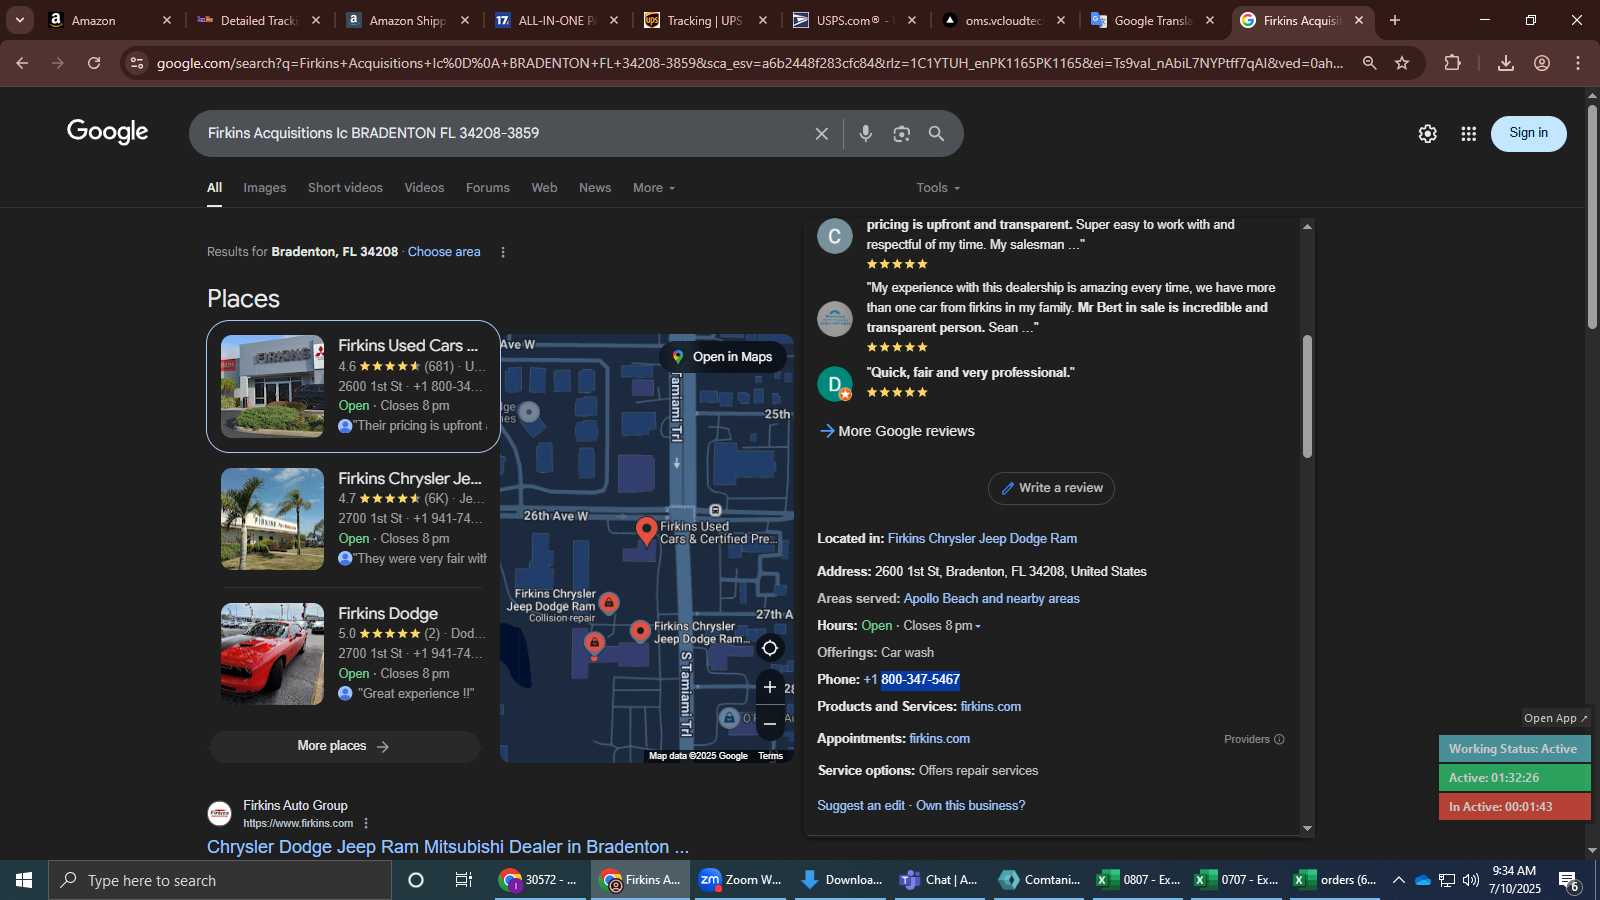Viewport: 1600px width, 900px height.
Task: Select the Short videos results tab
Action: 345,188
